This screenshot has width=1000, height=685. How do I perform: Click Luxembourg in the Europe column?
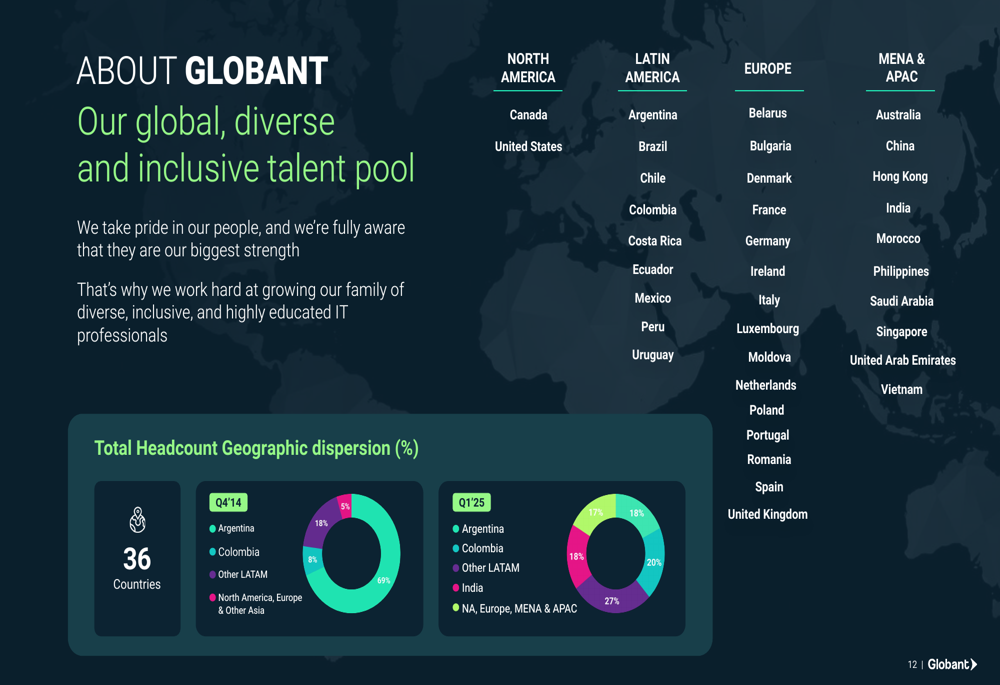[768, 328]
